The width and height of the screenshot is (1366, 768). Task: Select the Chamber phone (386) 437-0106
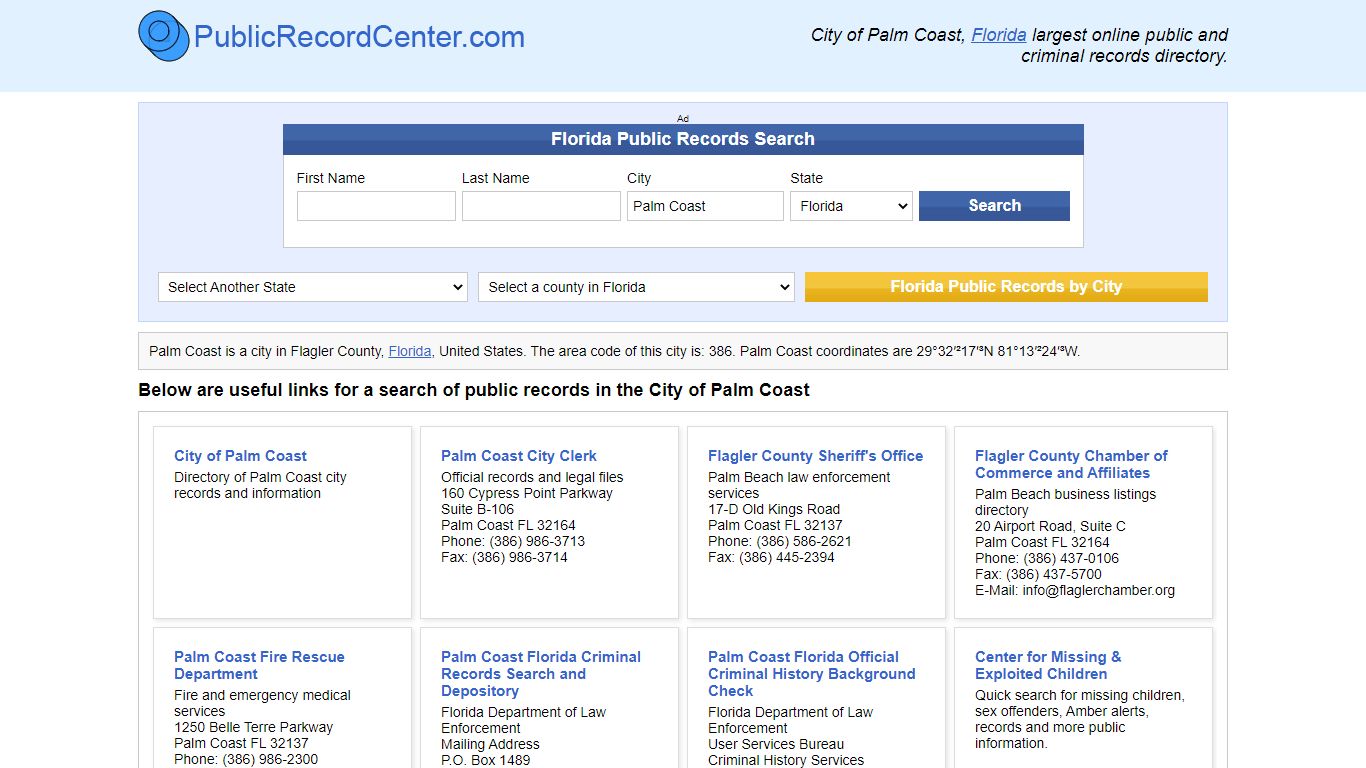tap(1071, 558)
